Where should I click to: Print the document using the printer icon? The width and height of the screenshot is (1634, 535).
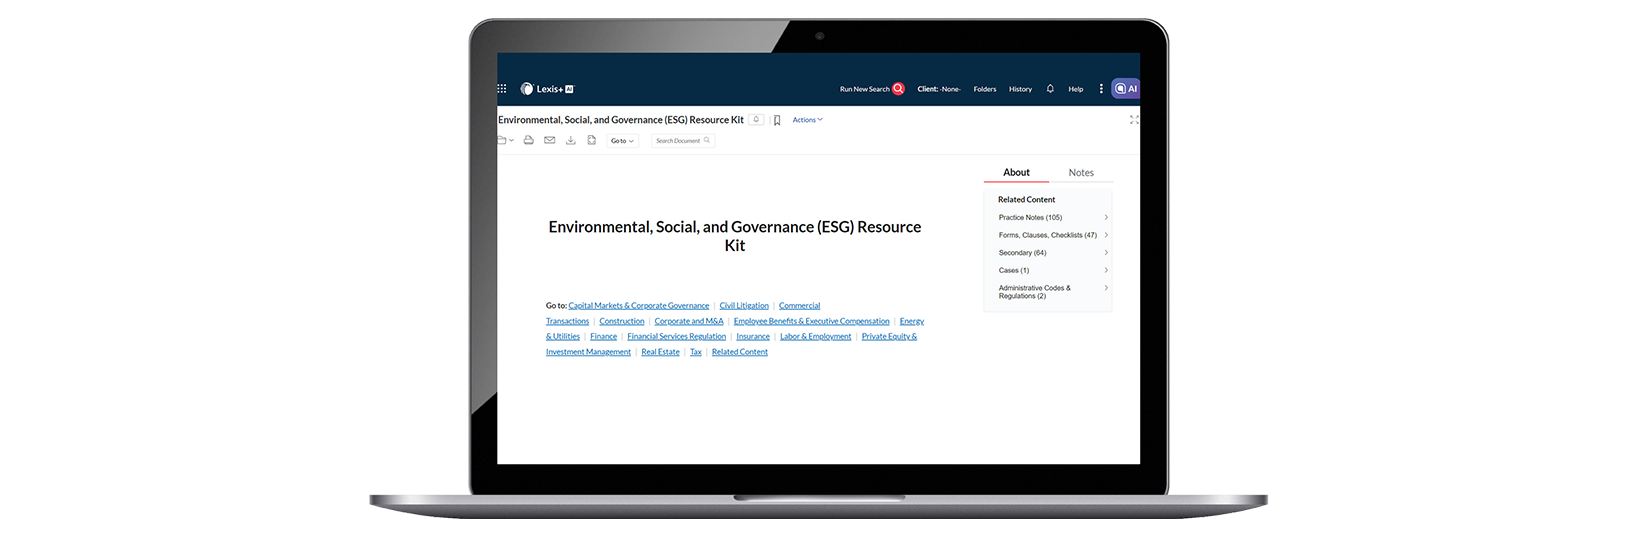[529, 141]
